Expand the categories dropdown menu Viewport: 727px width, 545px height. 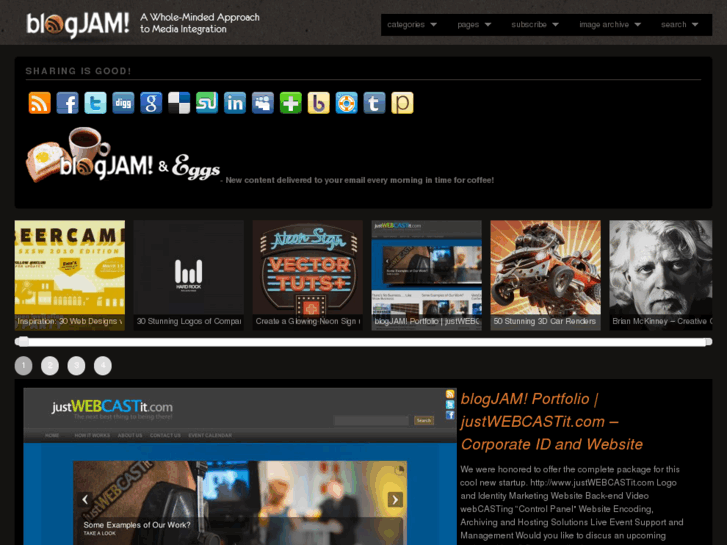tap(412, 25)
